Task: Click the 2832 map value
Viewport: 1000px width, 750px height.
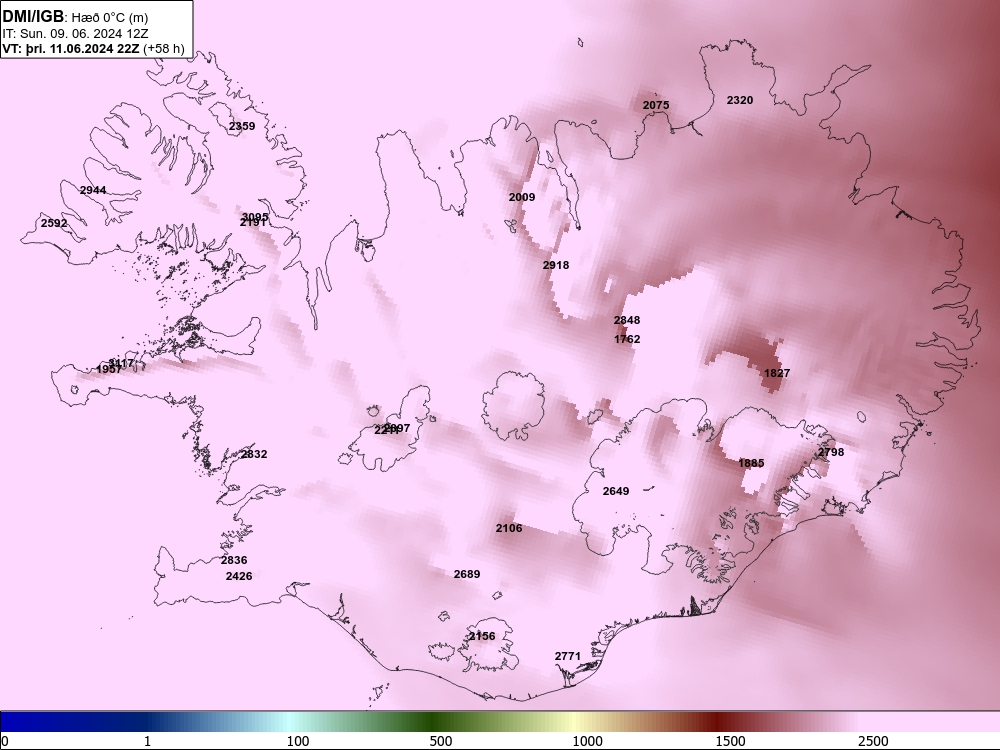Action: tap(254, 454)
